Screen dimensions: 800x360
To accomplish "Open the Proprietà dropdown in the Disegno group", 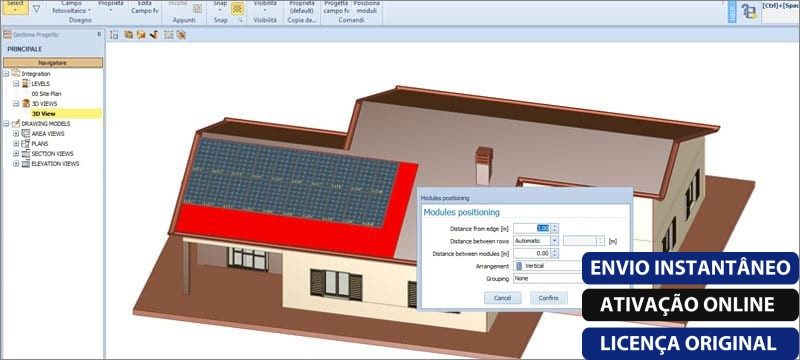I will click(x=110, y=6).
